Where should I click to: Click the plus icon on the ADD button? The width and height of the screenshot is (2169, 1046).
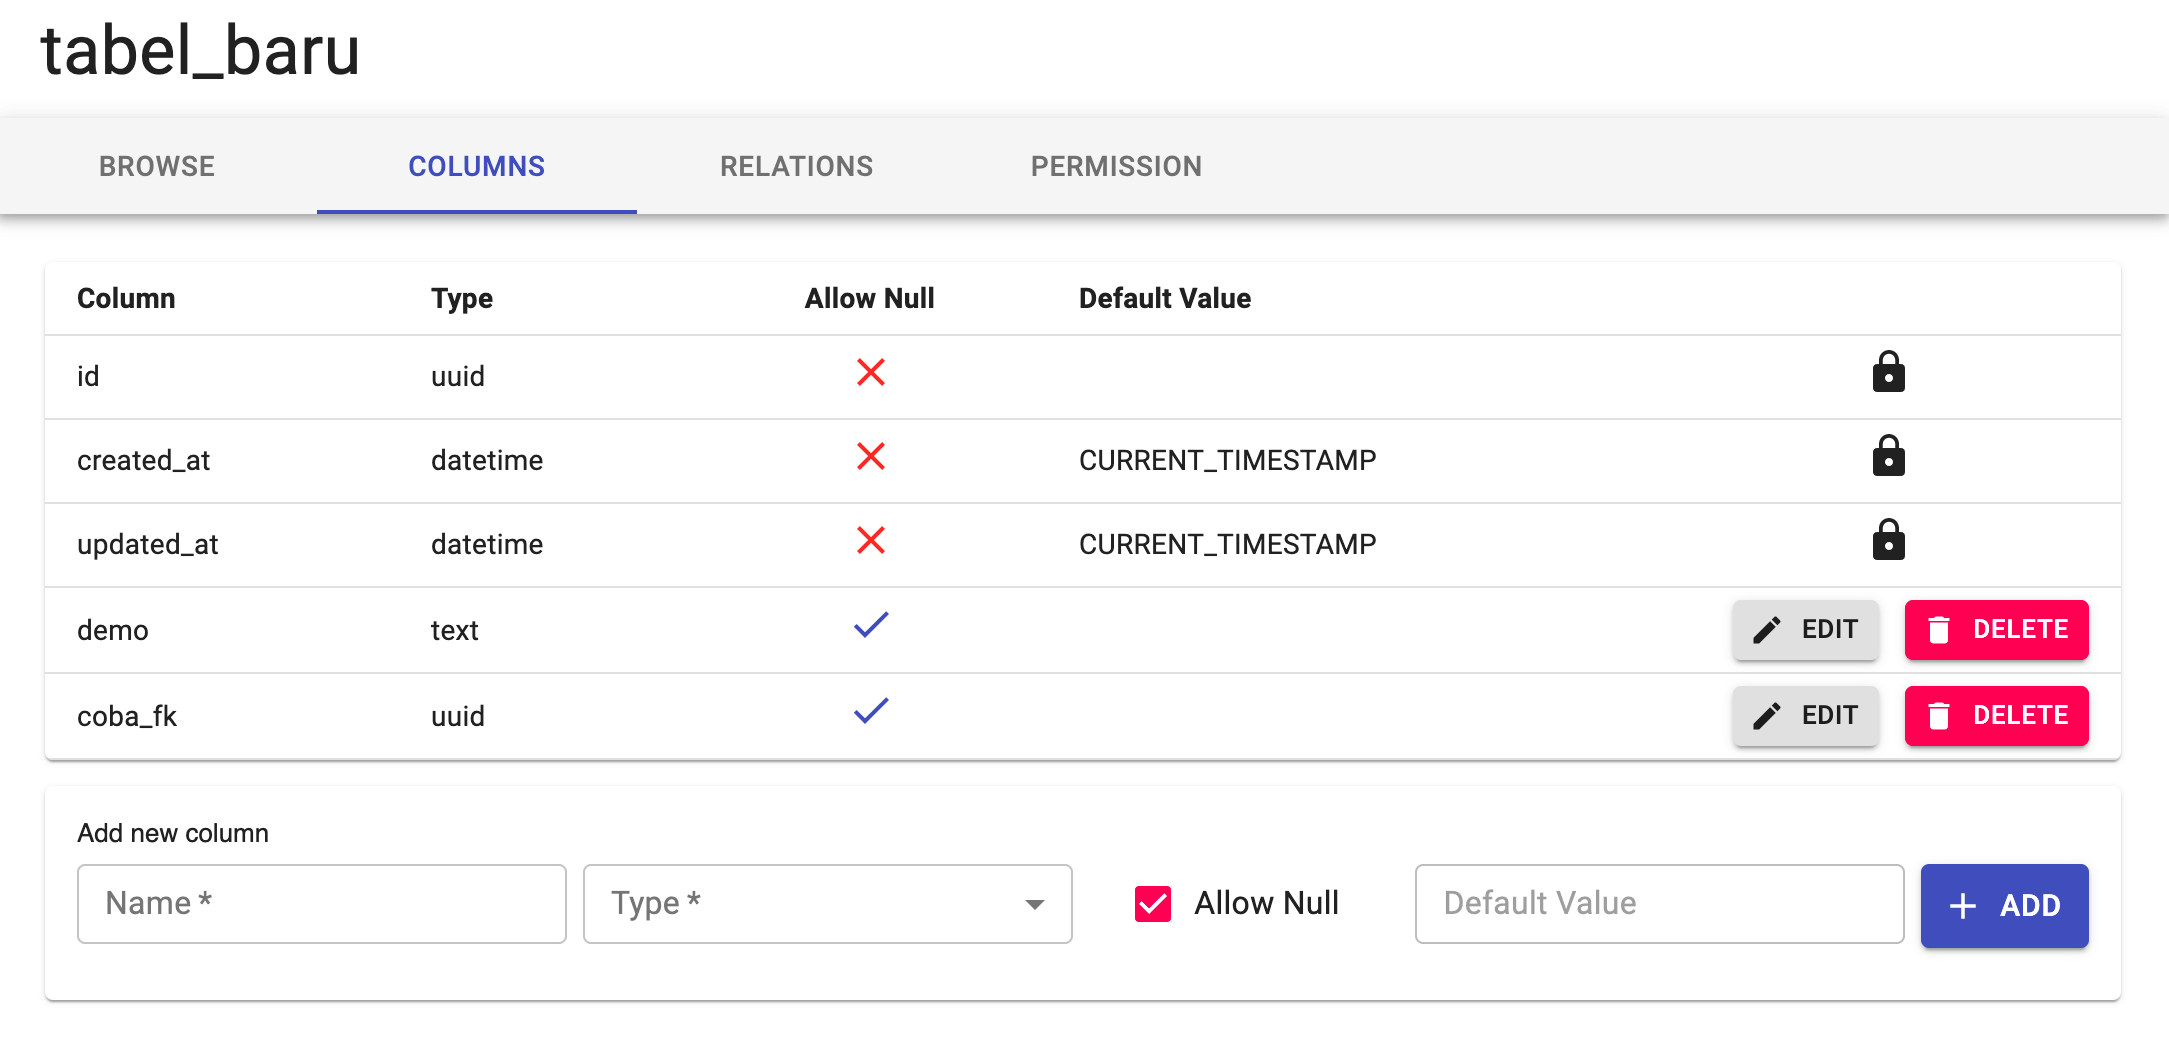click(x=1963, y=906)
